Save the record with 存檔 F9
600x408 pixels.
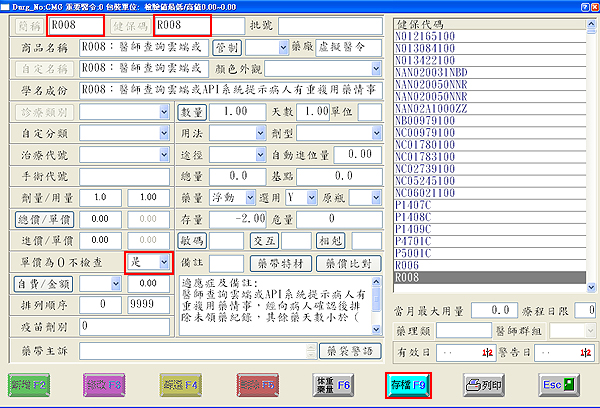pyautogui.click(x=408, y=383)
